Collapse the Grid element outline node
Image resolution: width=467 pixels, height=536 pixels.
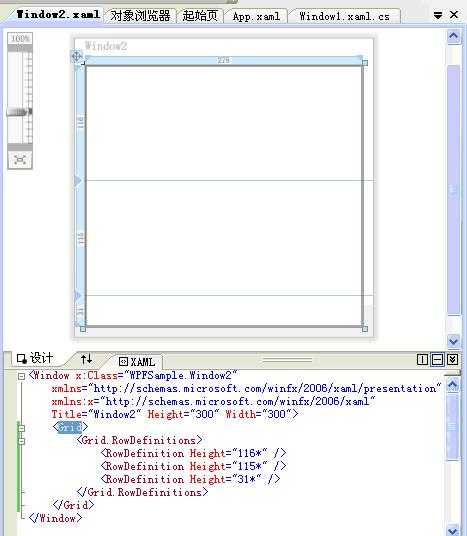click(22, 428)
